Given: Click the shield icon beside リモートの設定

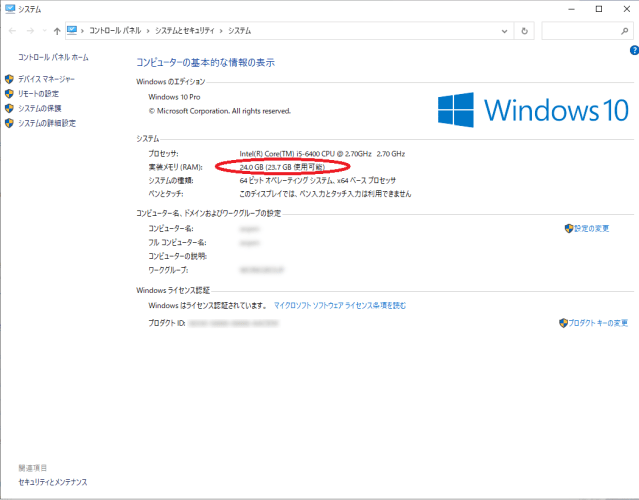Looking at the screenshot, I should coord(9,94).
